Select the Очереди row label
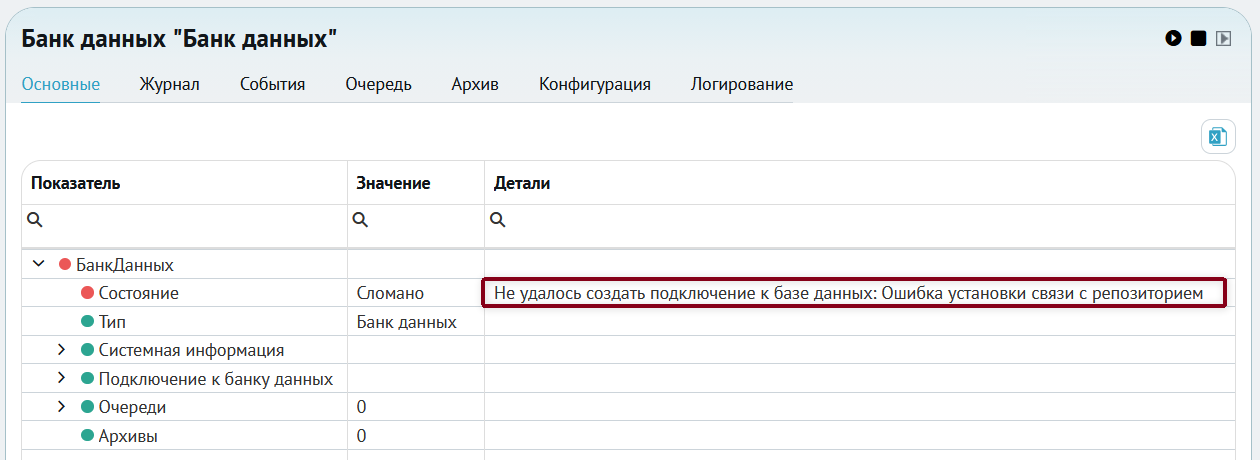Screen dimensions: 1260x460 tap(132, 407)
